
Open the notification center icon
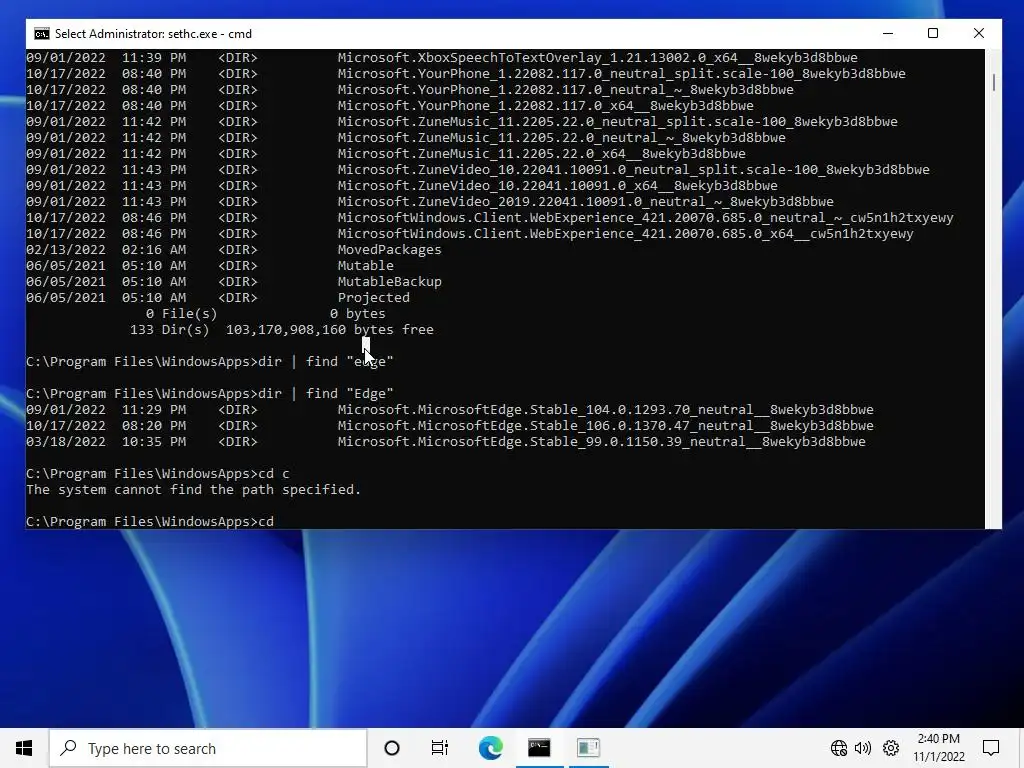(x=991, y=748)
